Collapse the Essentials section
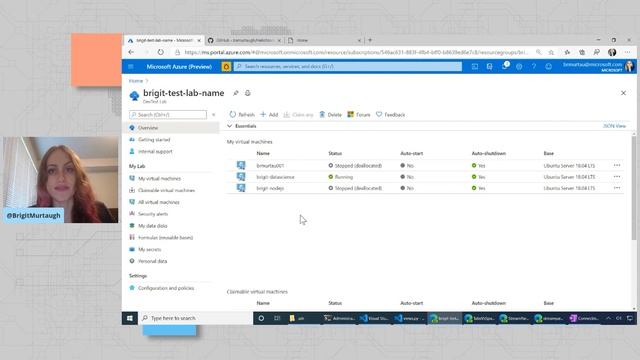The width and height of the screenshot is (640, 360). (229, 126)
